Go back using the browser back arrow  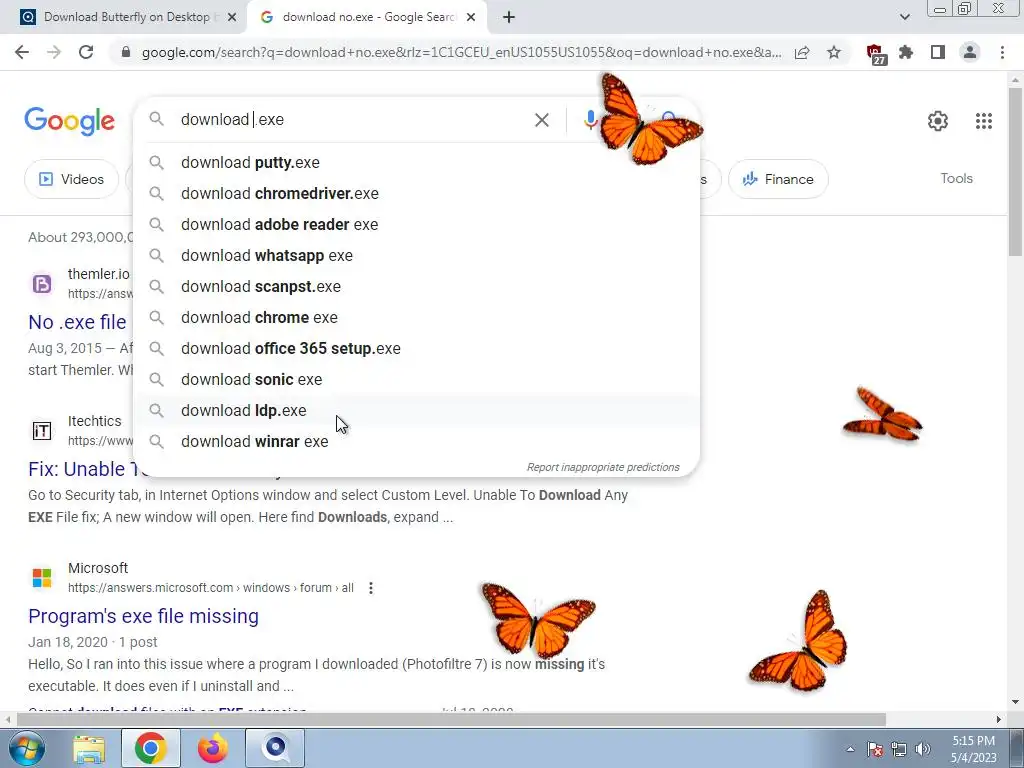pyautogui.click(x=22, y=52)
